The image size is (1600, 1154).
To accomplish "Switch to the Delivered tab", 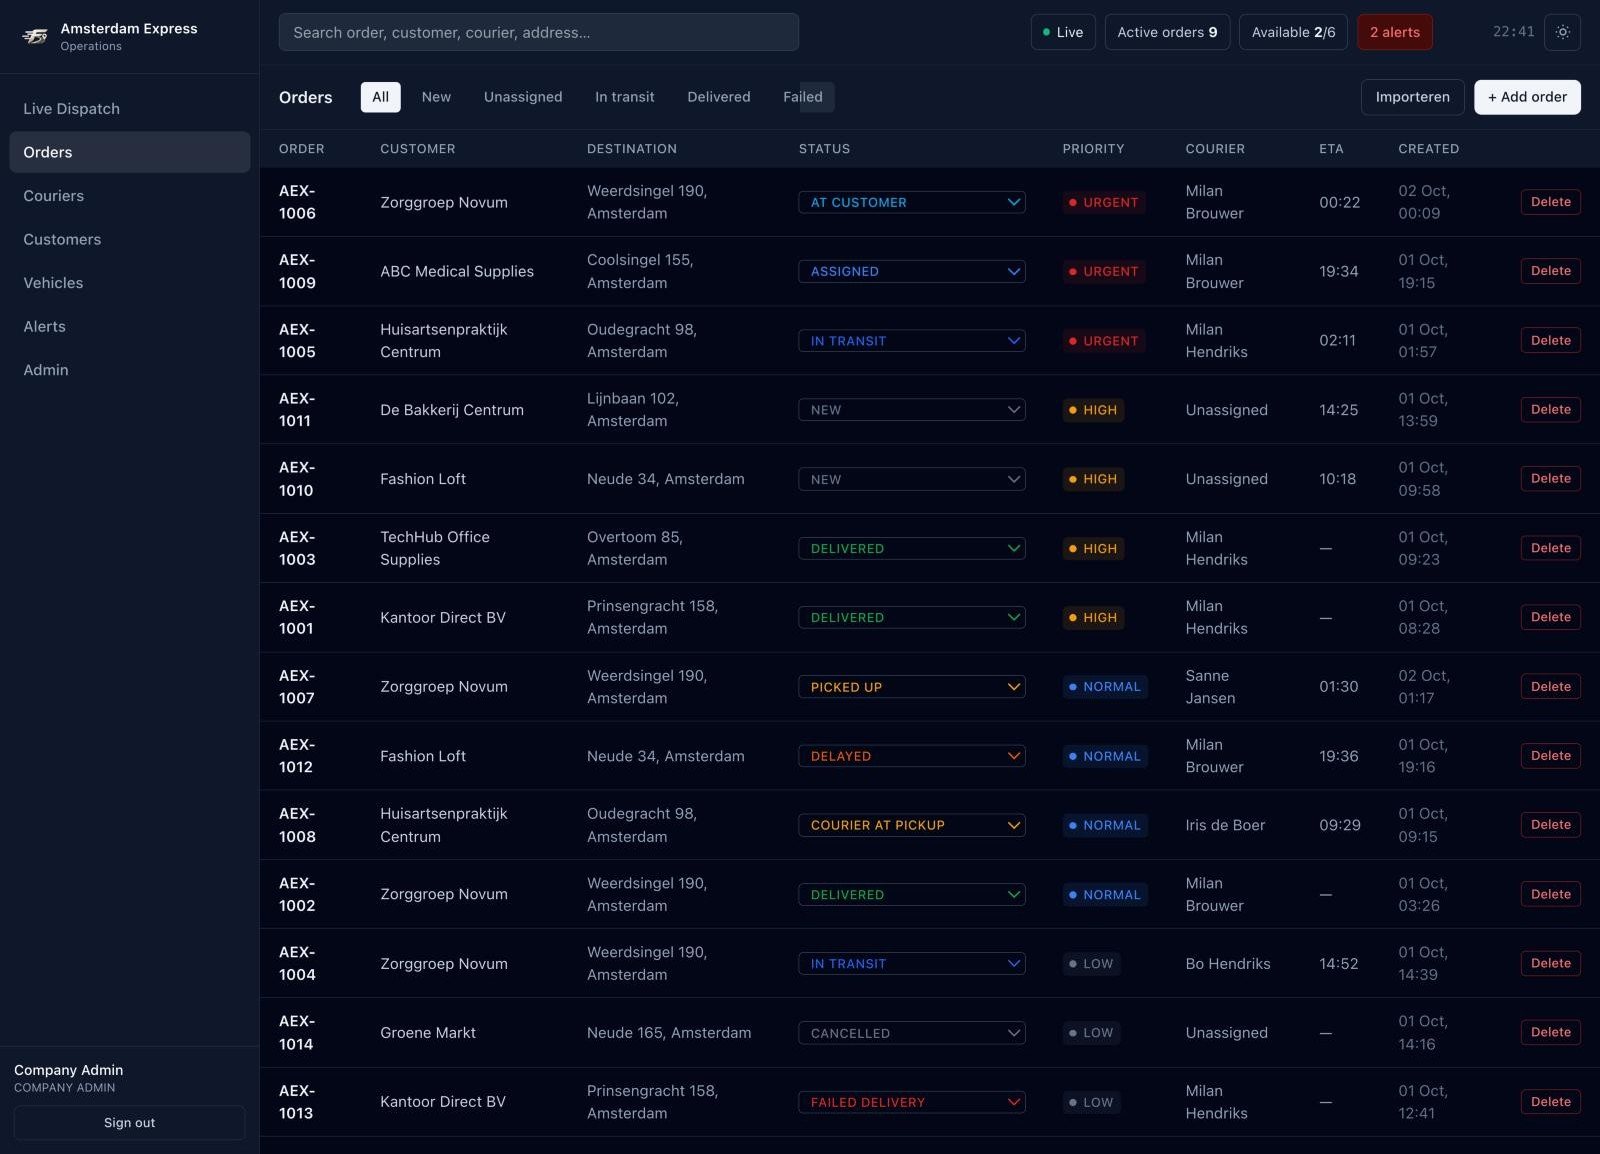I will (718, 97).
